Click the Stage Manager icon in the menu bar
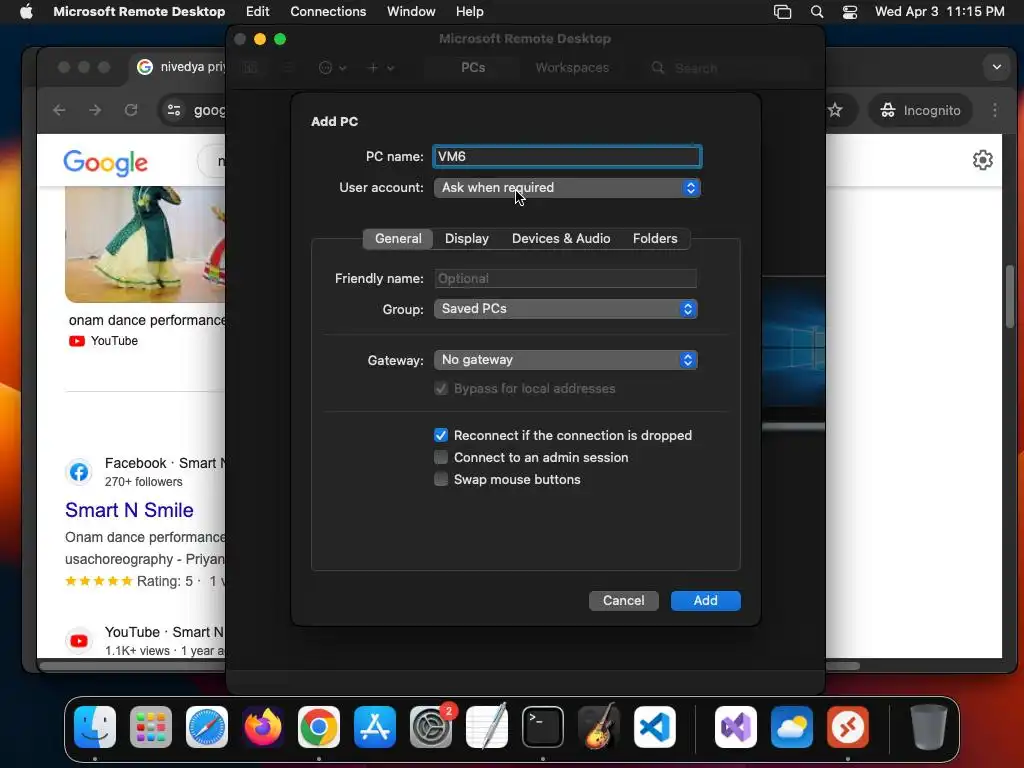The height and width of the screenshot is (768, 1024). pos(782,12)
